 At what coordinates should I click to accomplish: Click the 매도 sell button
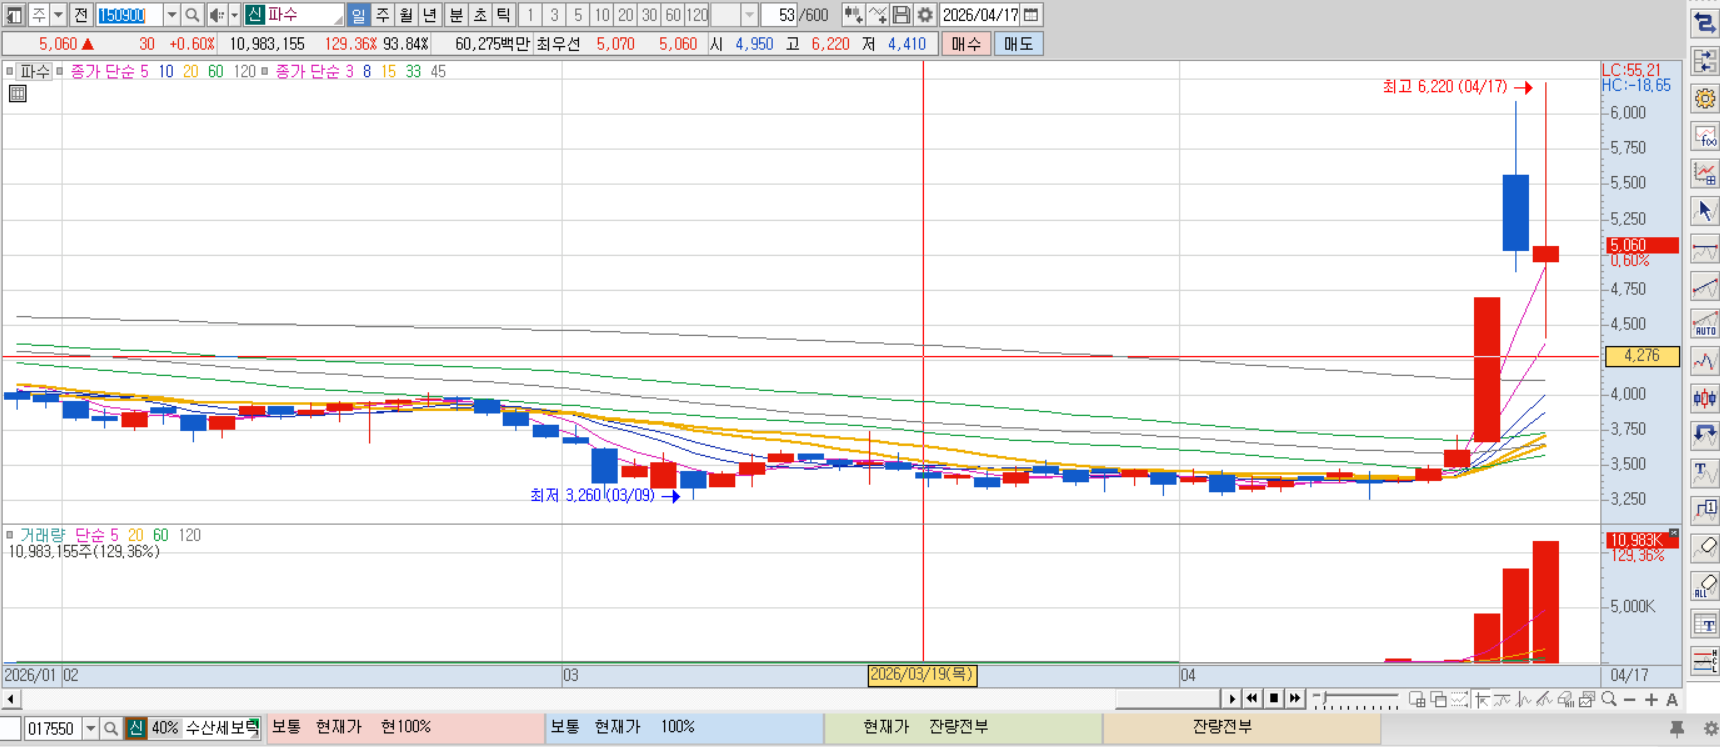[x=1019, y=44]
